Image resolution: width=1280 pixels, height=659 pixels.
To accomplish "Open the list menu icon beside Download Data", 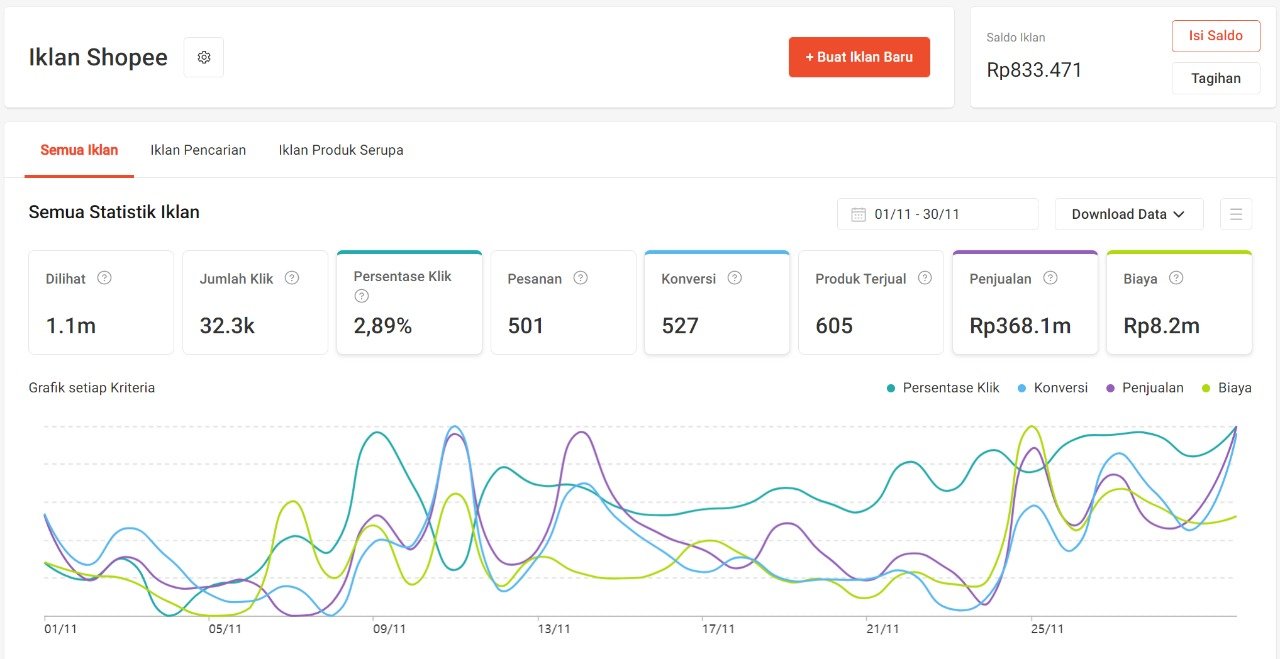I will pos(1236,214).
